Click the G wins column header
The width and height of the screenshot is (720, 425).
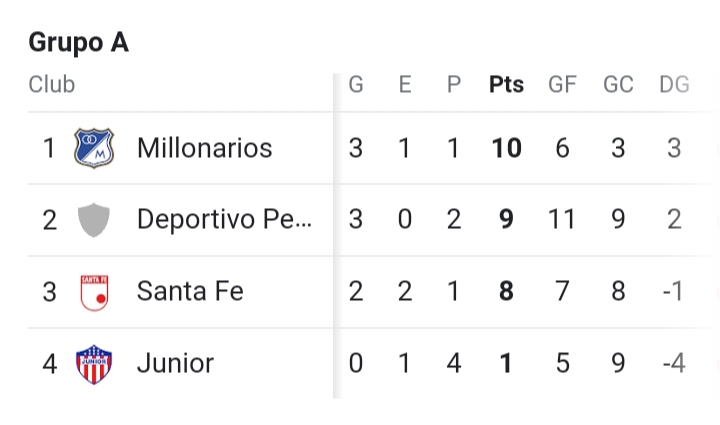click(x=356, y=85)
